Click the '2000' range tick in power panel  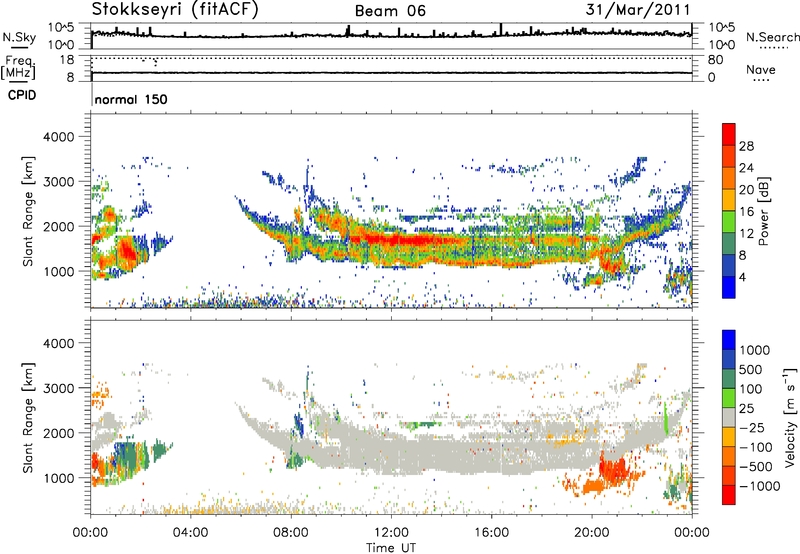[58, 226]
